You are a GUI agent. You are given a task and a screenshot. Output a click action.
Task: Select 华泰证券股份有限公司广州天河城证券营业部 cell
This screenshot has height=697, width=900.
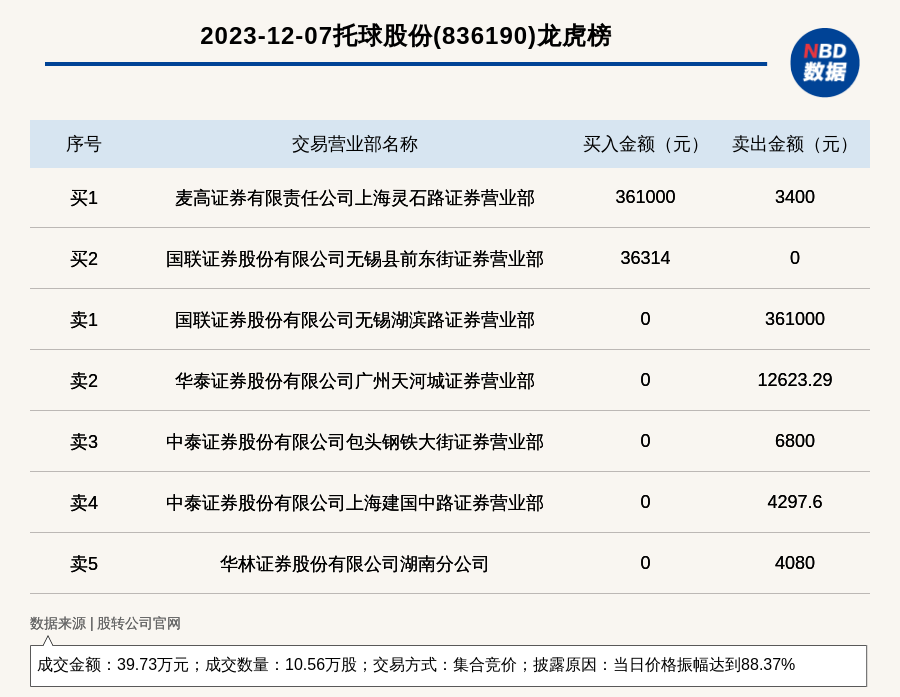click(x=355, y=381)
